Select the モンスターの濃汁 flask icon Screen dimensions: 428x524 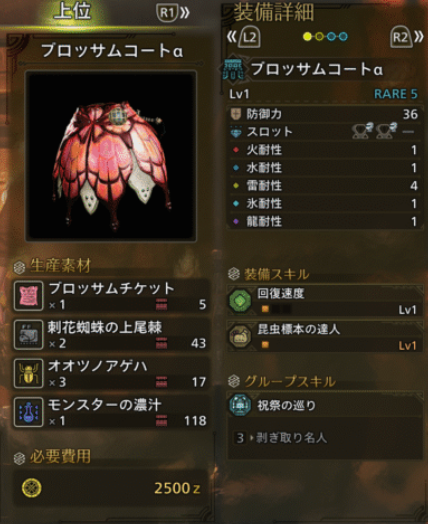pos(28,412)
